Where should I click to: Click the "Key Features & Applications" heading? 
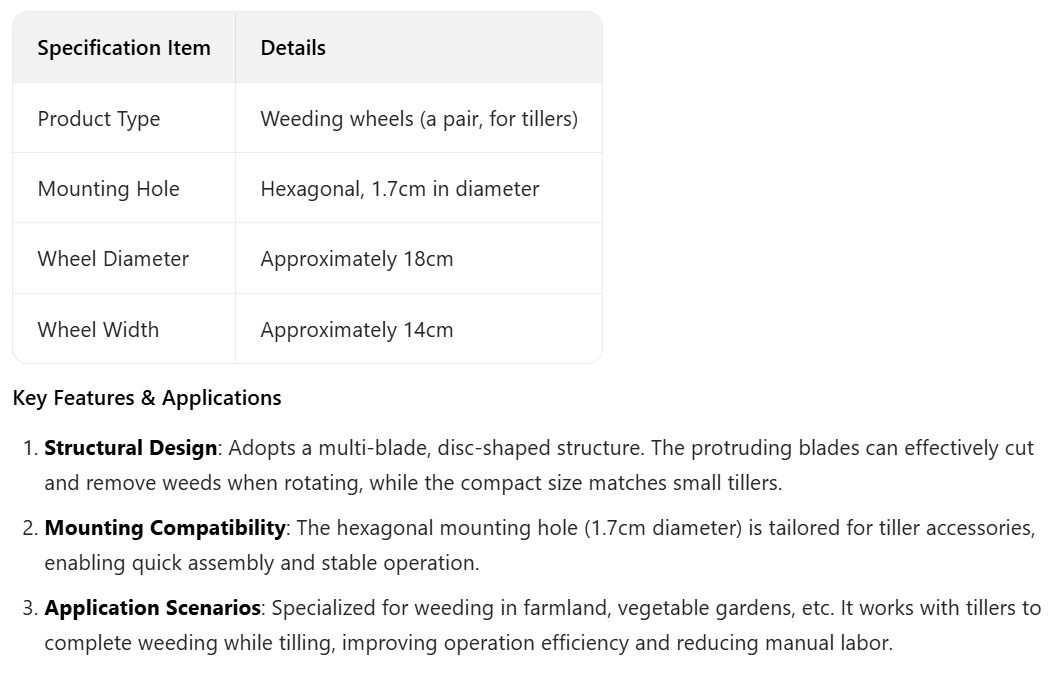[147, 398]
